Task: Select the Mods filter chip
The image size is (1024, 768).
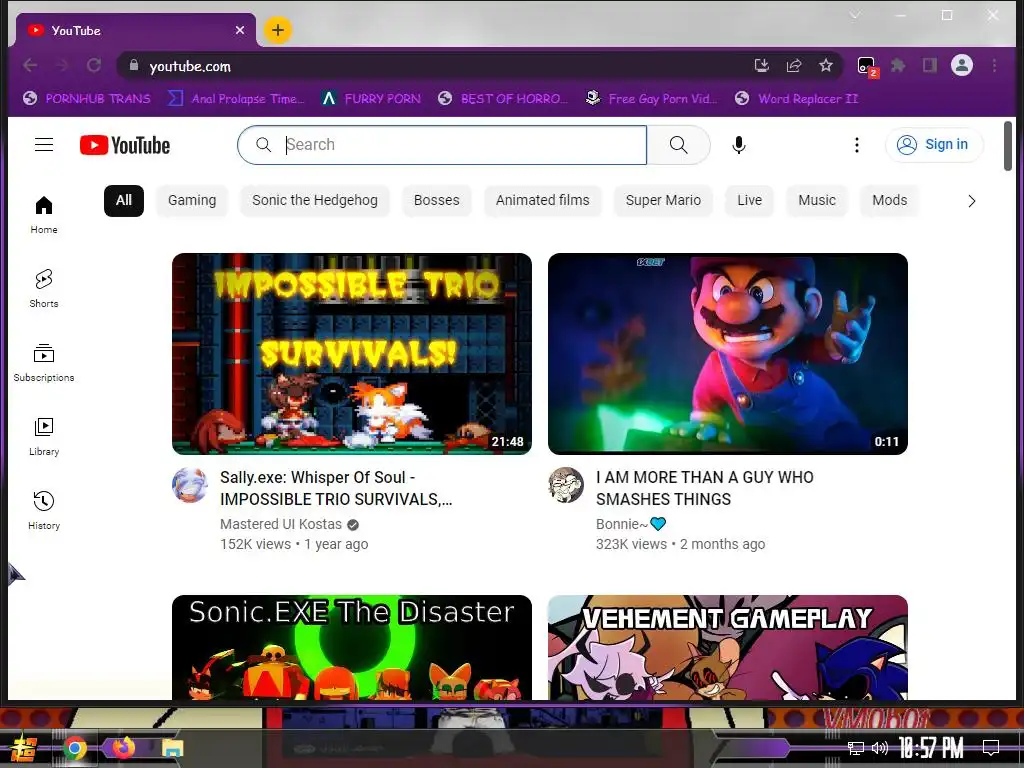Action: [x=889, y=200]
